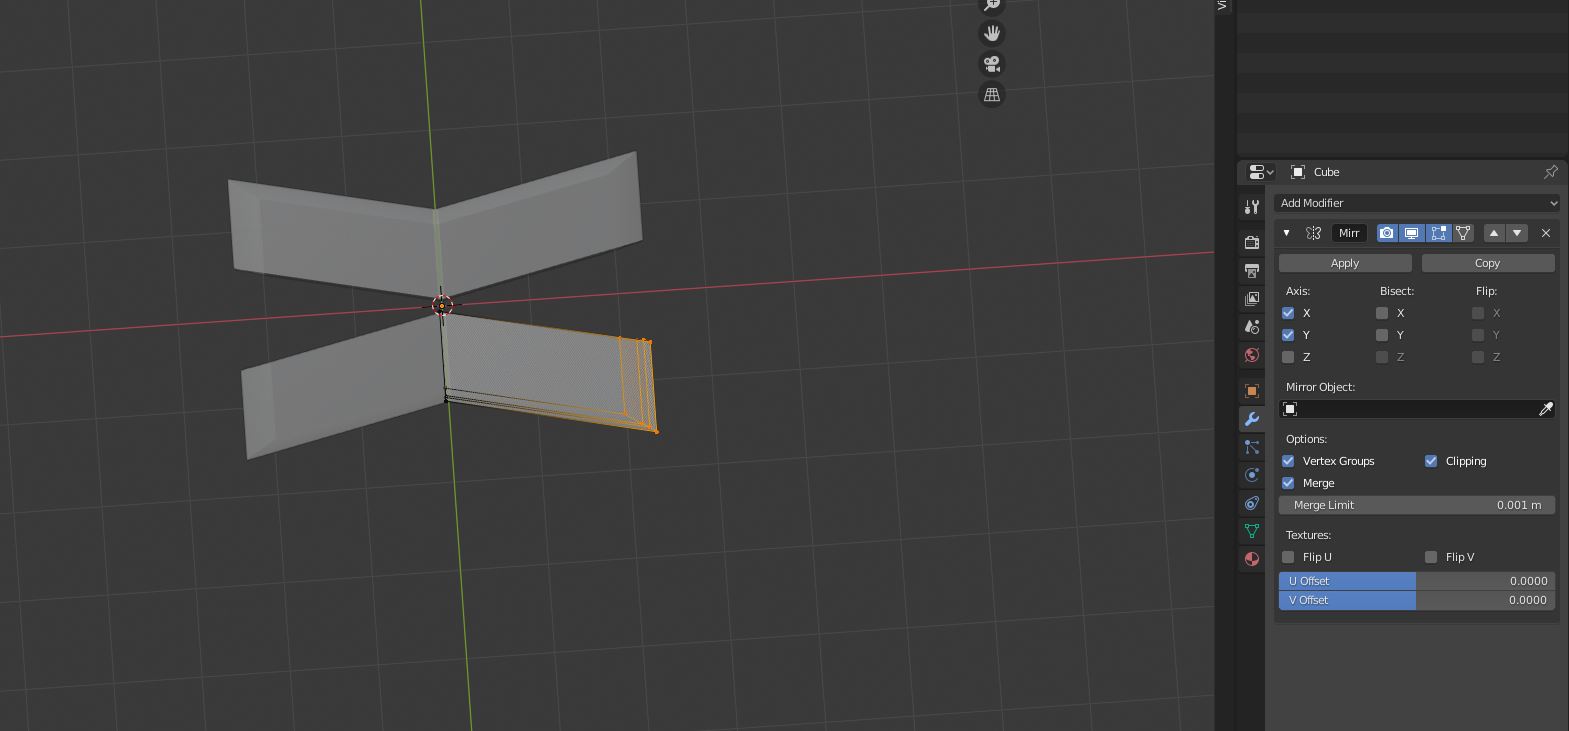Click the Cube object name in header
Image resolution: width=1569 pixels, height=731 pixels.
click(x=1327, y=172)
